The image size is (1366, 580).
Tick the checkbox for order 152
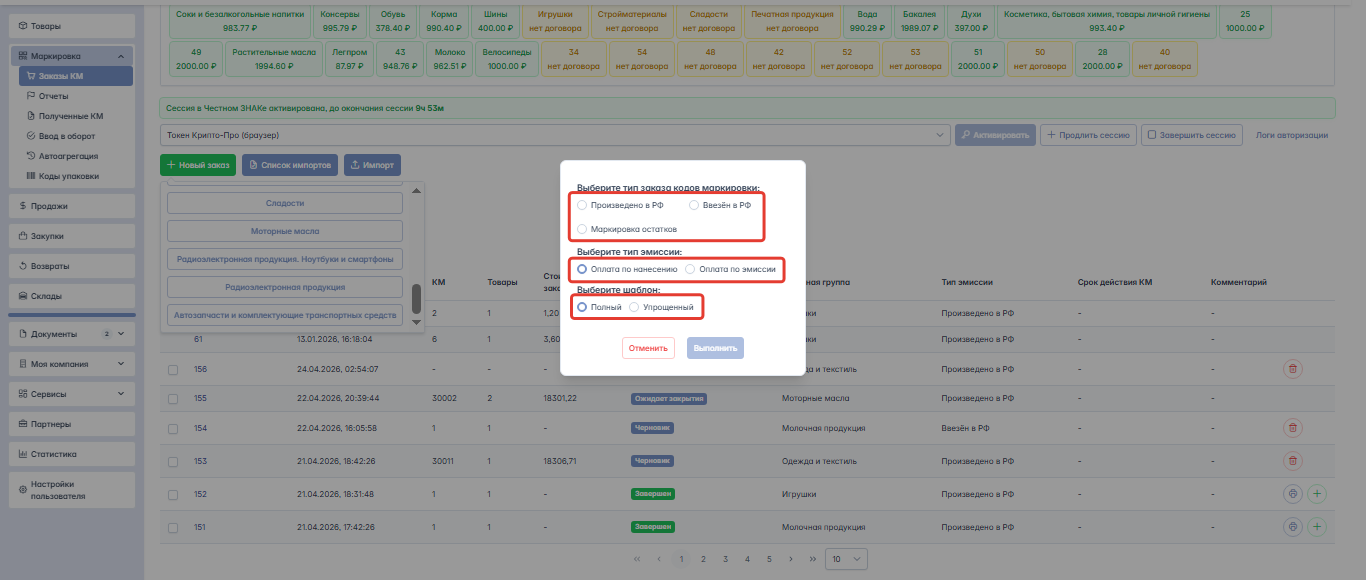[x=173, y=494]
